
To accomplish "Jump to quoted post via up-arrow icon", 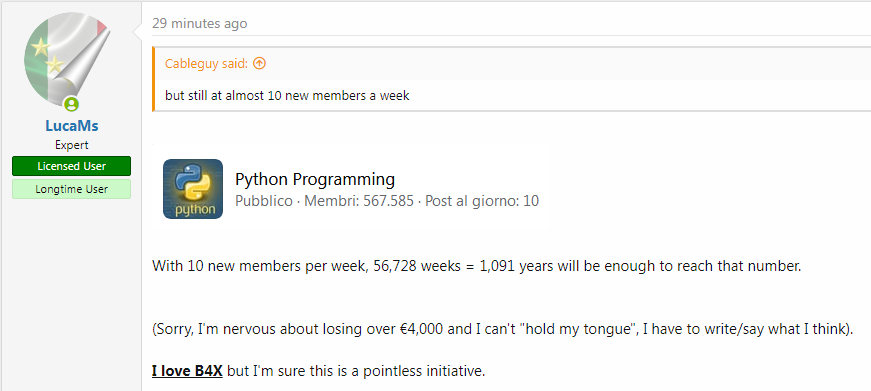I will point(259,63).
